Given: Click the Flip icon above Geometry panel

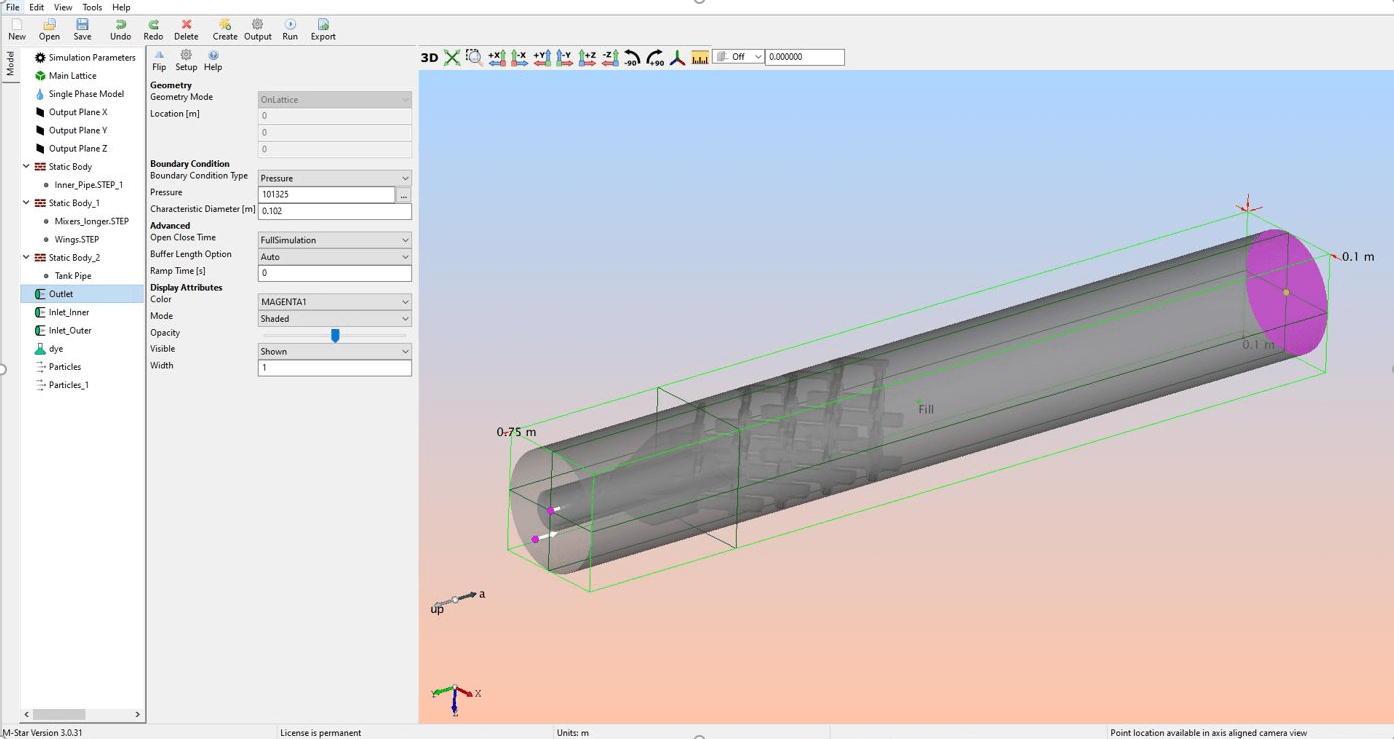Looking at the screenshot, I should coord(159,62).
